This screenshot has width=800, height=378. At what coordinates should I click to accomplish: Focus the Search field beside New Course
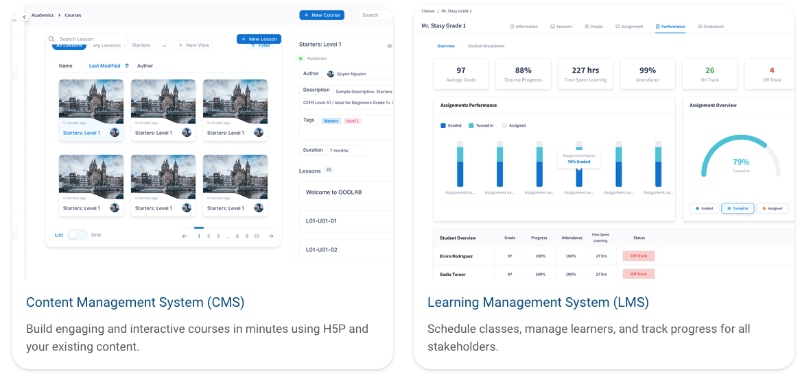click(x=376, y=15)
